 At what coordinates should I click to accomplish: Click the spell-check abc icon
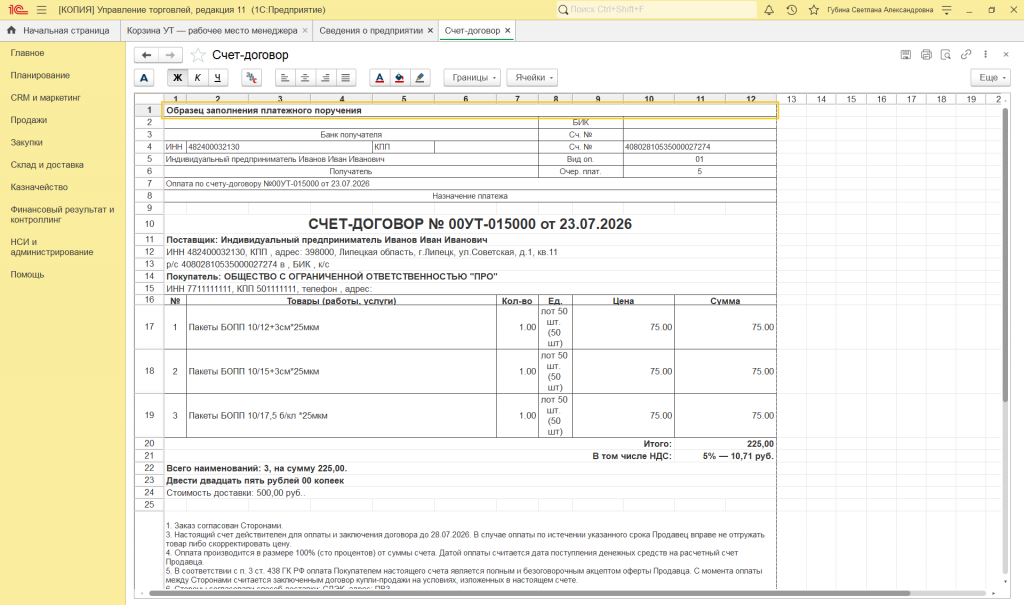pyautogui.click(x=251, y=78)
